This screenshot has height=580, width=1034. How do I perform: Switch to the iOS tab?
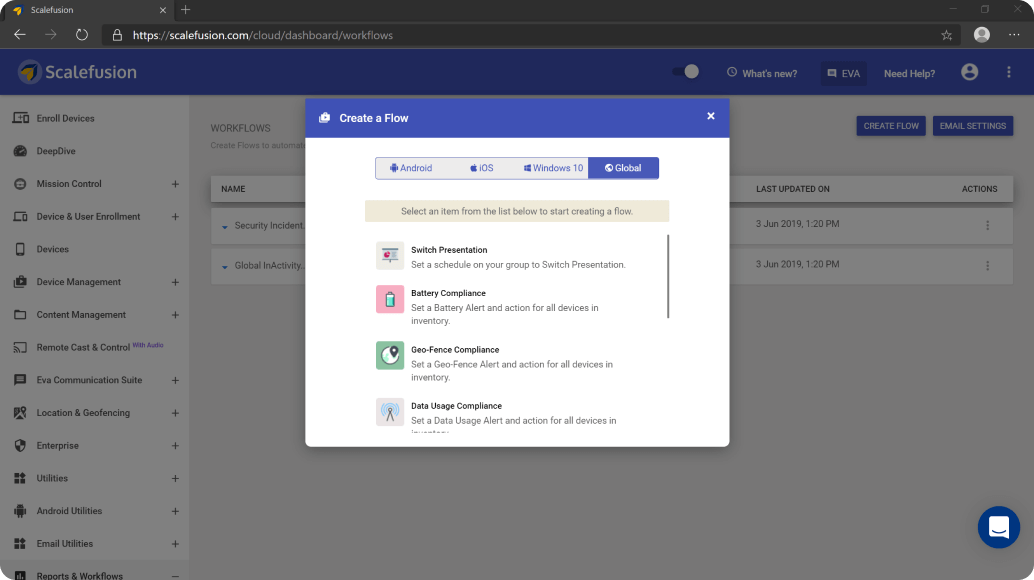pos(481,168)
